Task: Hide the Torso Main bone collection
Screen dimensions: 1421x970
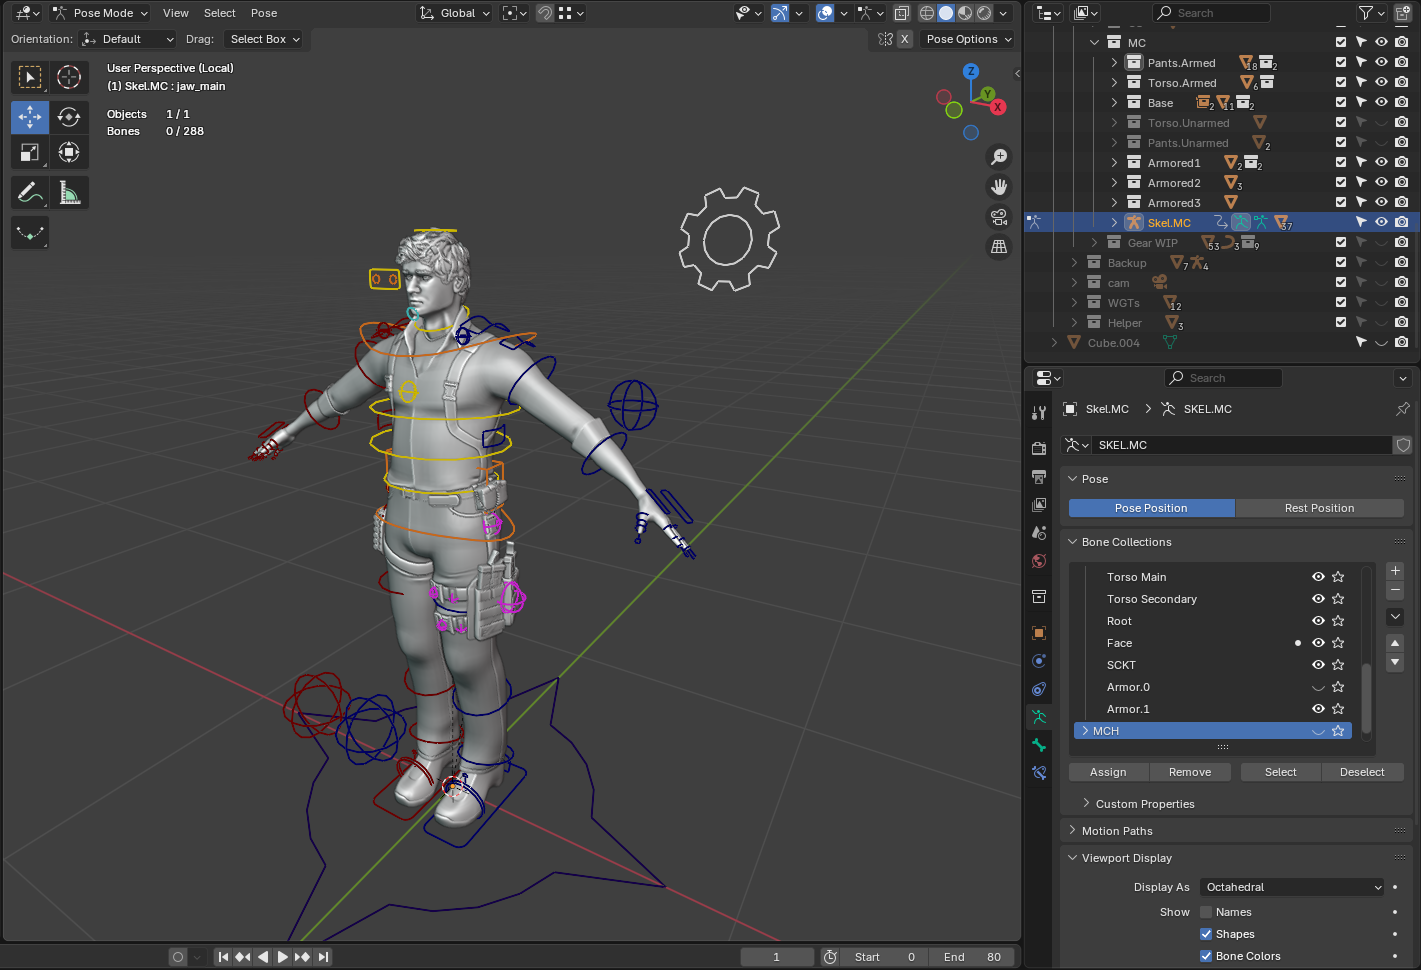Action: click(x=1318, y=577)
